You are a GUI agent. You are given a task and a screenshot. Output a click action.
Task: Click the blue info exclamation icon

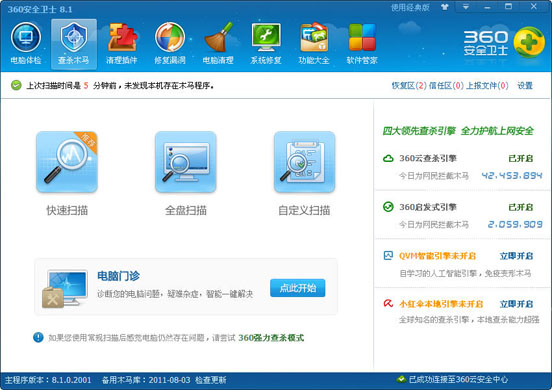pos(38,337)
